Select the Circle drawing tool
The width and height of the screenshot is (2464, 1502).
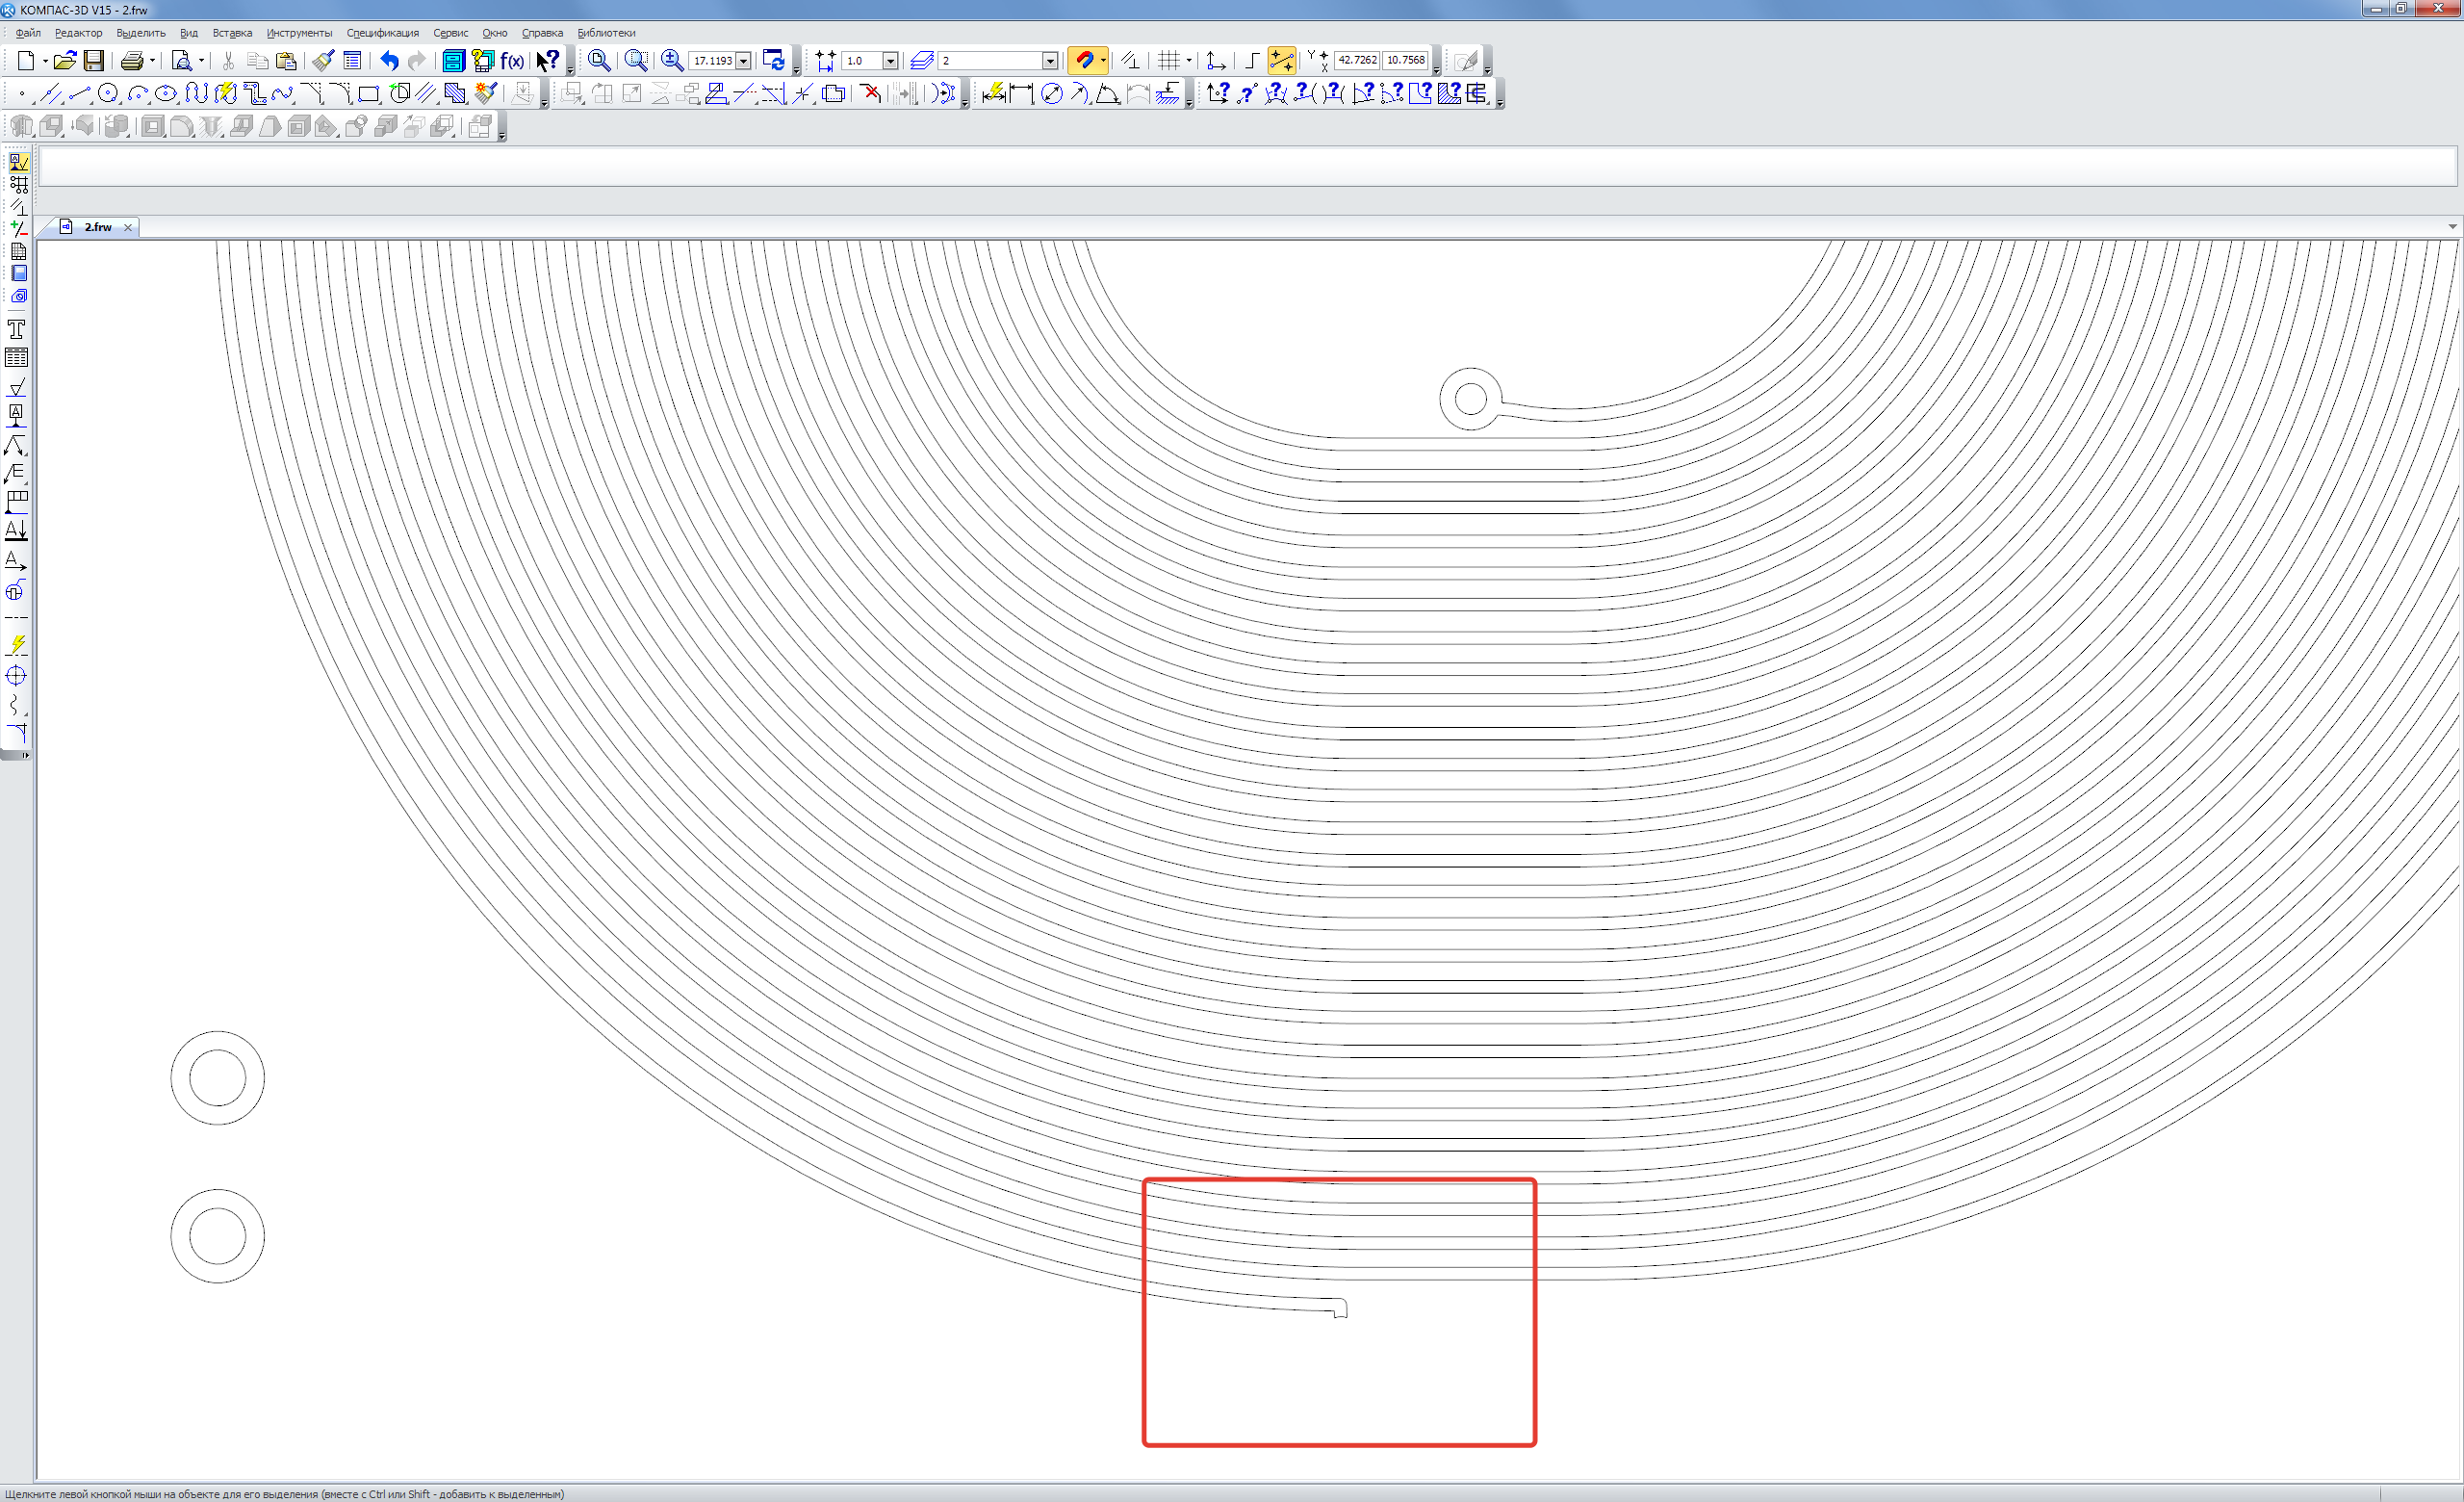(x=108, y=94)
